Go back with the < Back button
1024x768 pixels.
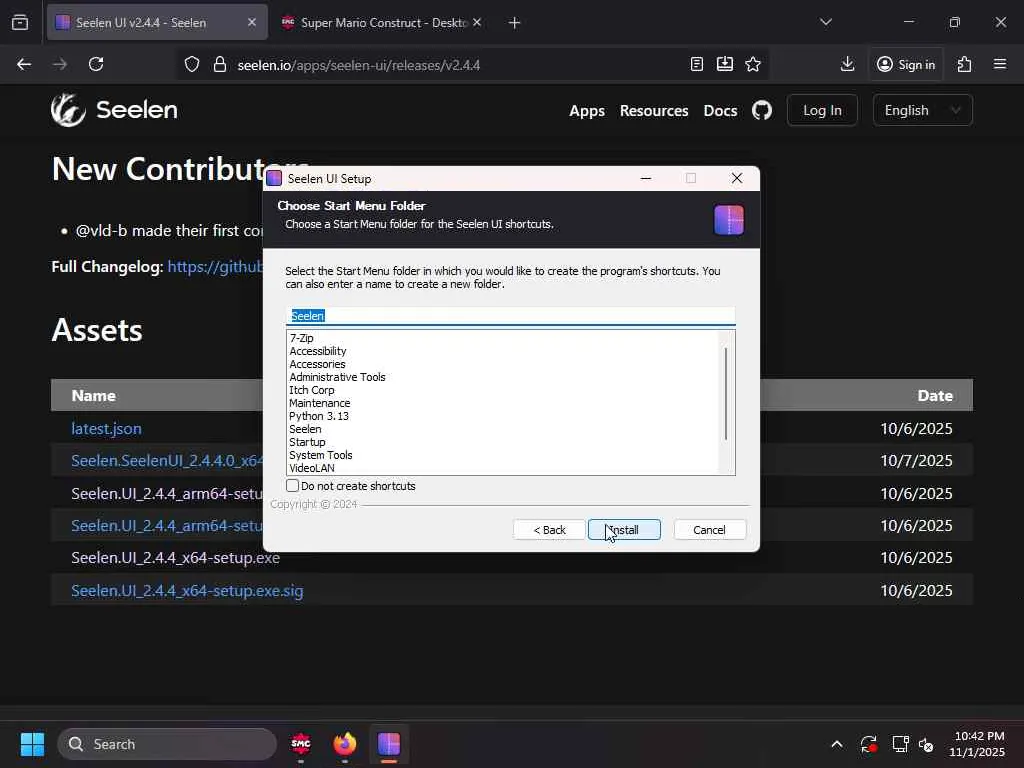(549, 530)
